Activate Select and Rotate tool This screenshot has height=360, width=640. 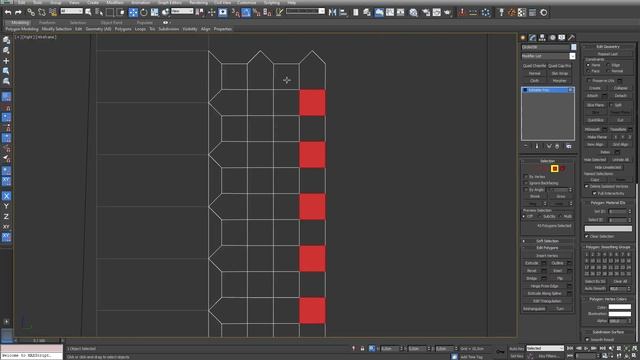coord(144,13)
